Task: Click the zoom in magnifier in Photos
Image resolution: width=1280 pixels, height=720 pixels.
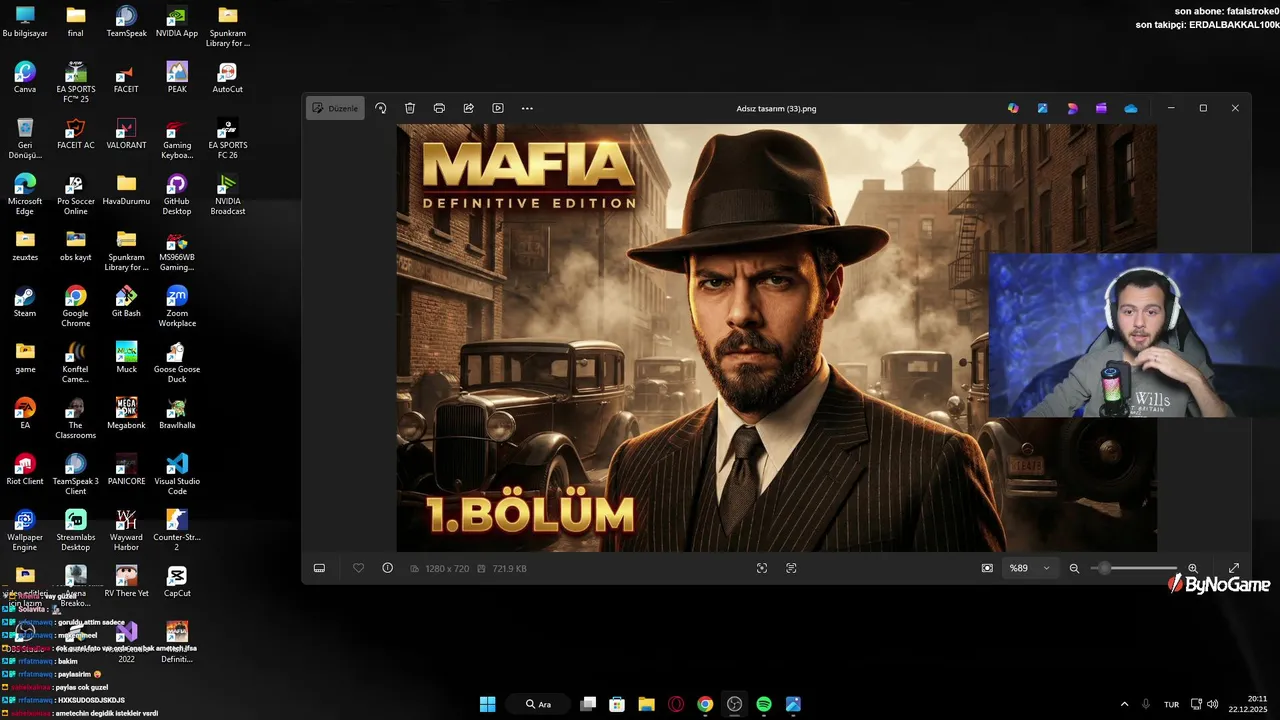Action: (x=1193, y=568)
